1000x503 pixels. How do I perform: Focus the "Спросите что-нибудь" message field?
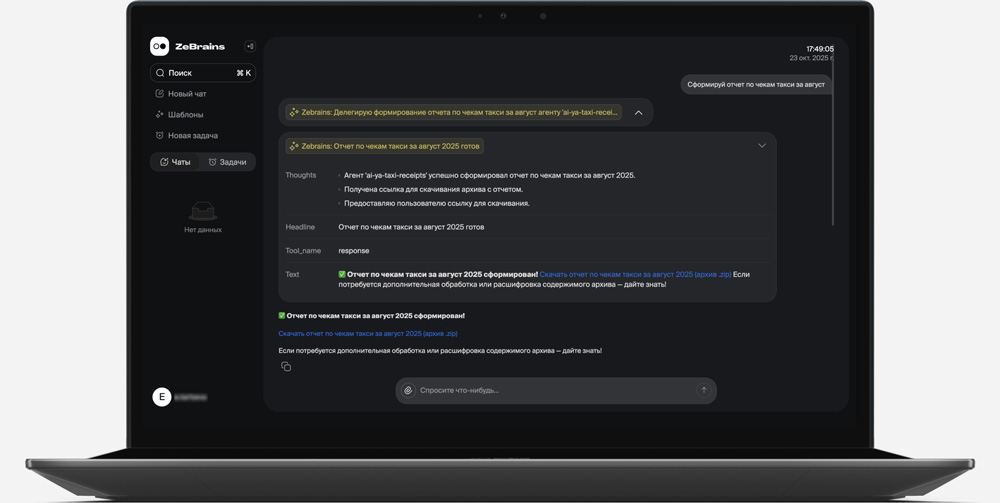550,390
